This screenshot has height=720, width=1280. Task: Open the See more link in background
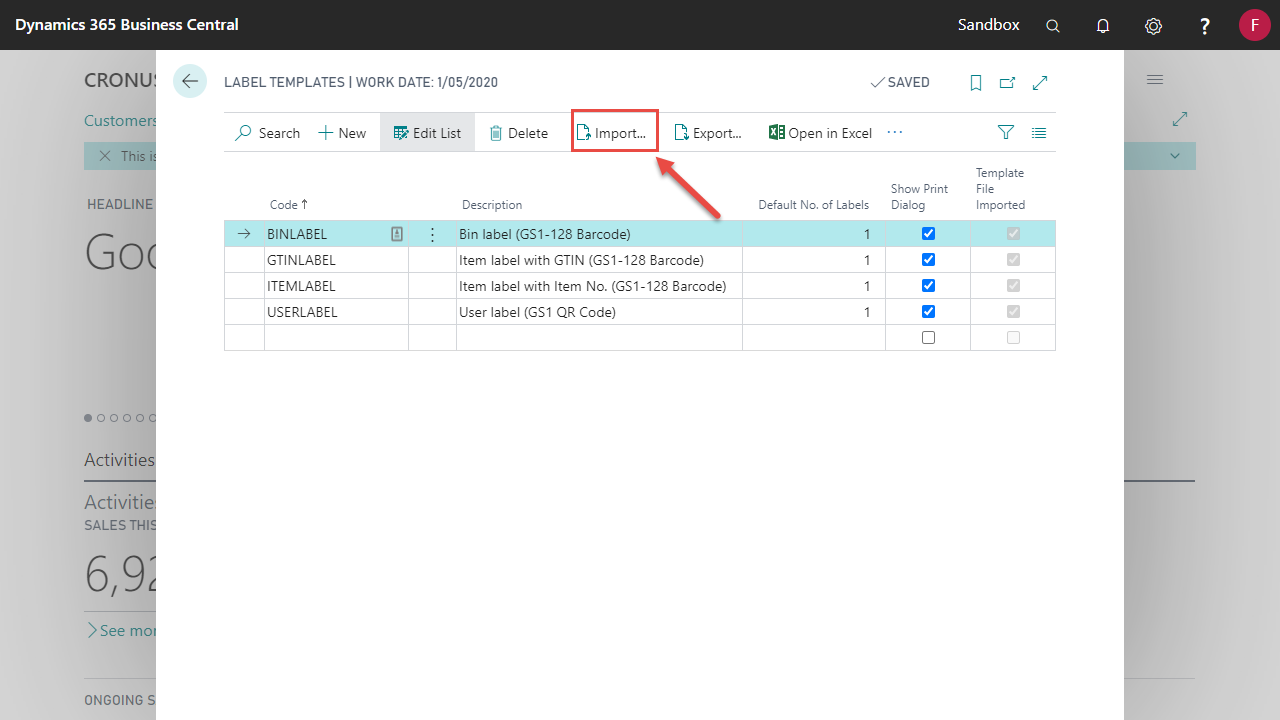pyautogui.click(x=122, y=630)
